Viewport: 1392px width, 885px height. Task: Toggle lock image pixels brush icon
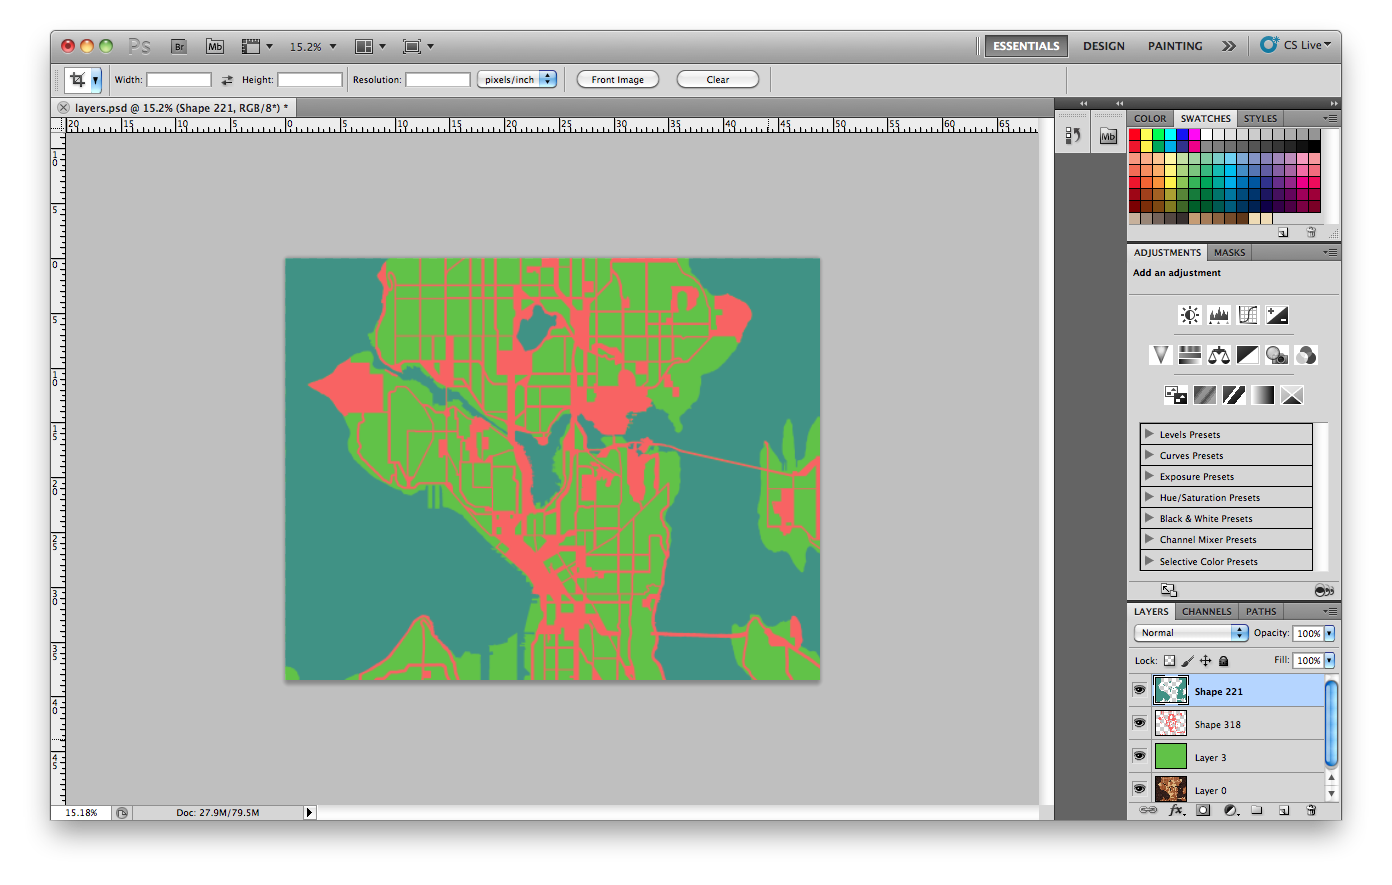point(1187,661)
